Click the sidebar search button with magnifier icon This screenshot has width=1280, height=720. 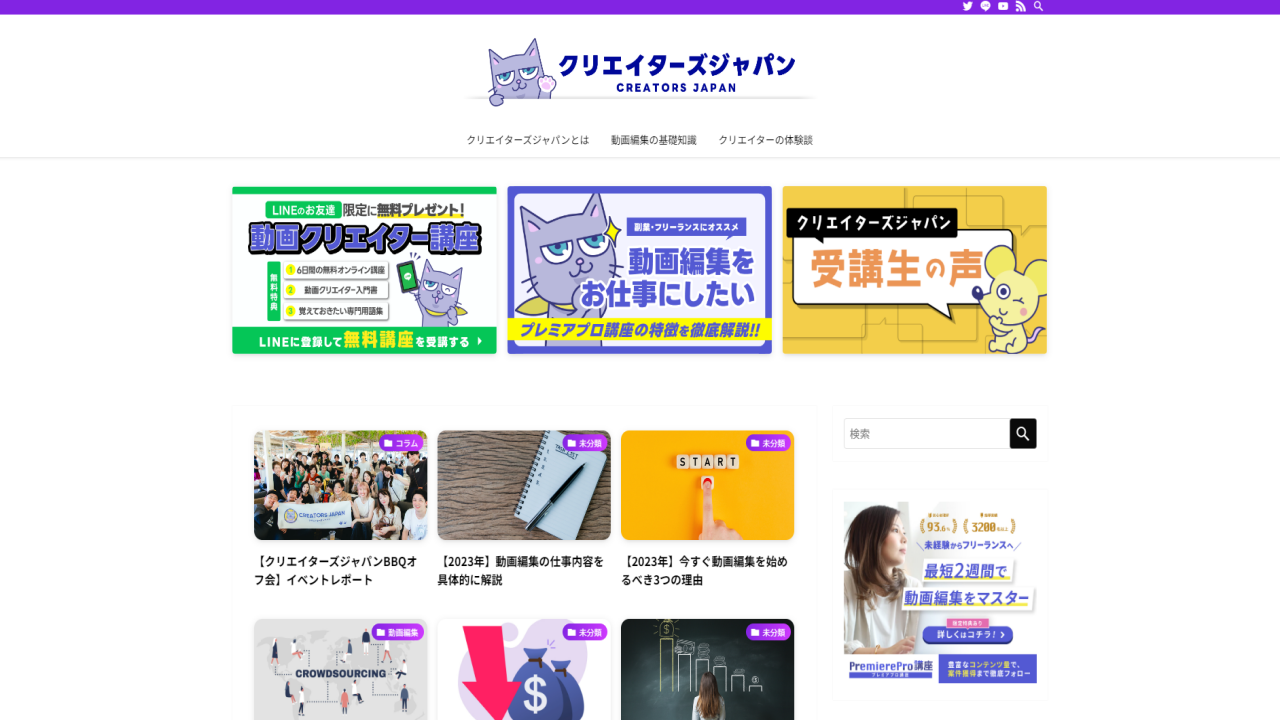point(1022,433)
